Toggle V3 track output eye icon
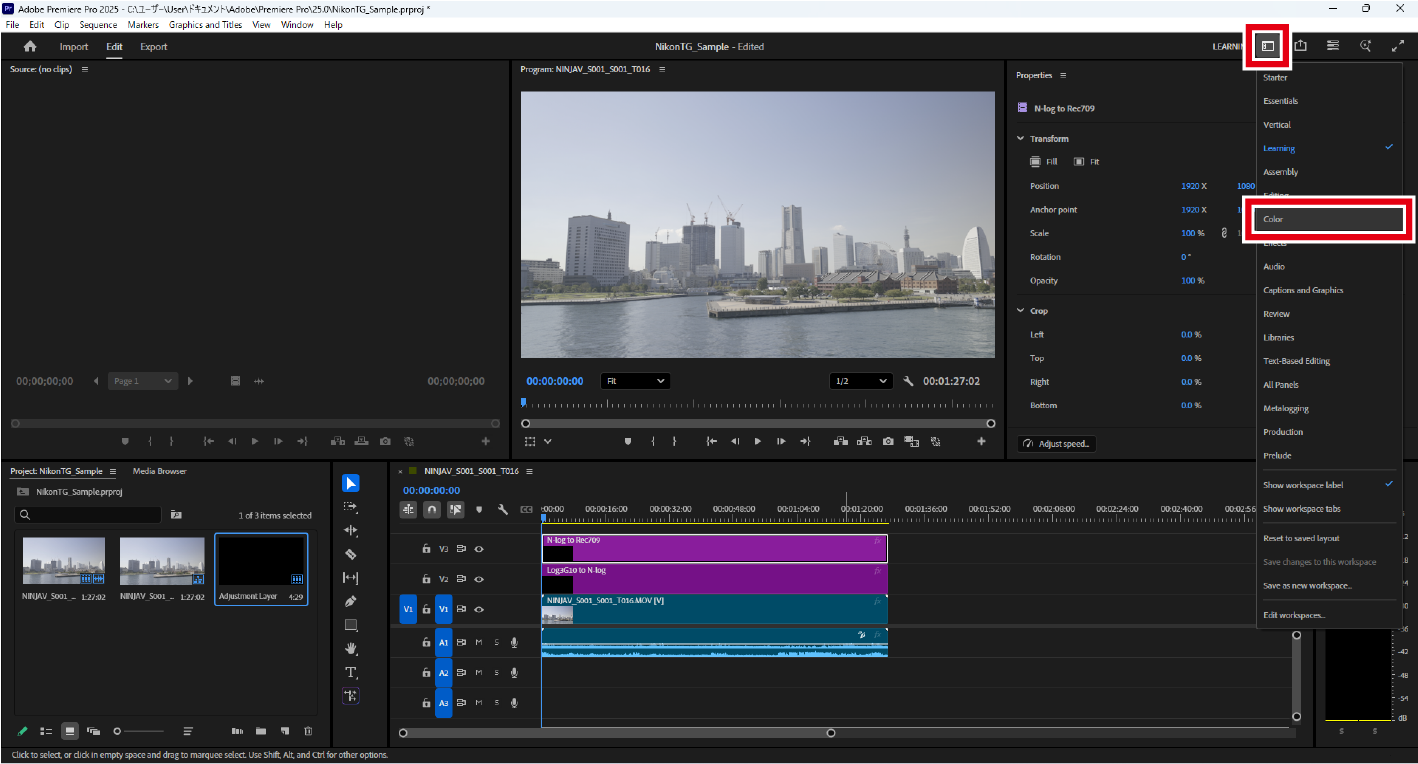The height and width of the screenshot is (764, 1418). [479, 549]
